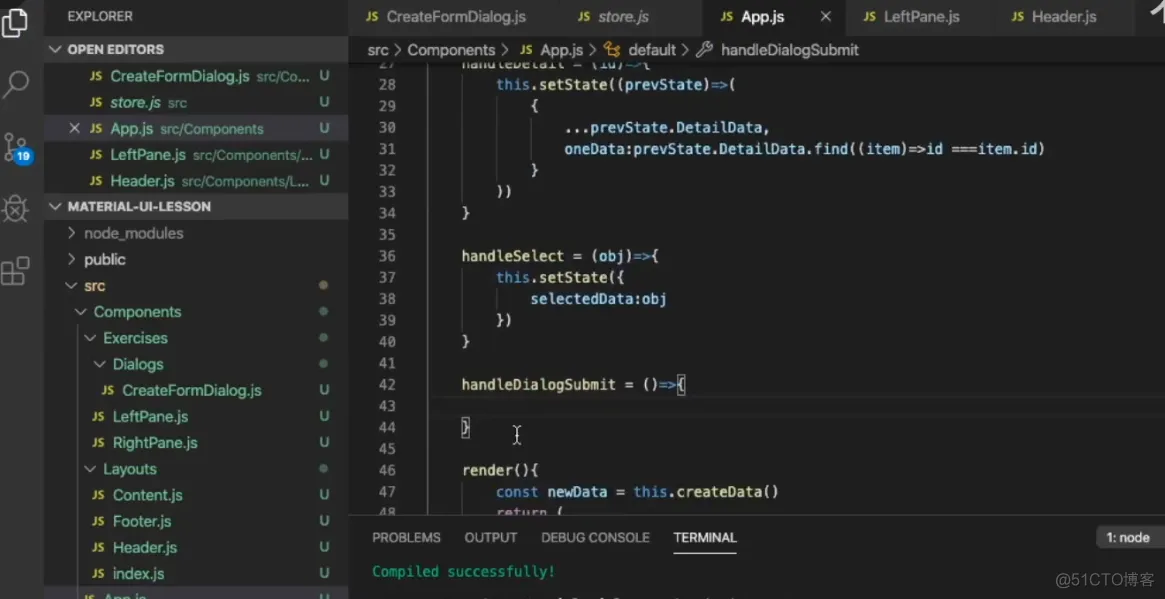
Task: Close the App.js editor tab
Action: pos(826,16)
